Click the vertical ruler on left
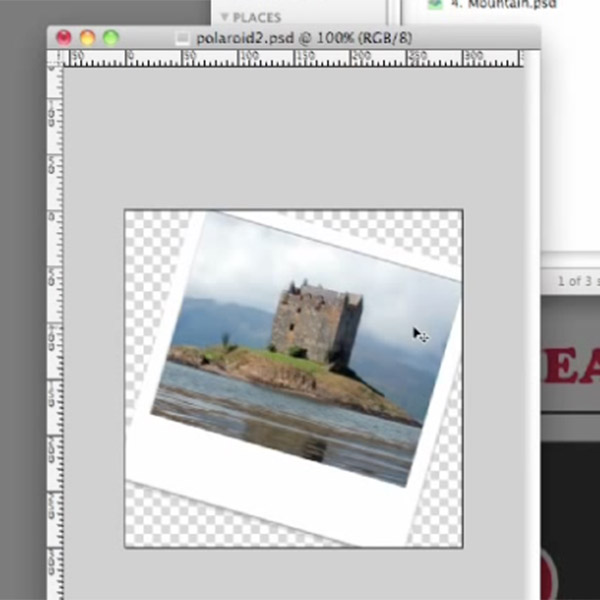 (55, 333)
